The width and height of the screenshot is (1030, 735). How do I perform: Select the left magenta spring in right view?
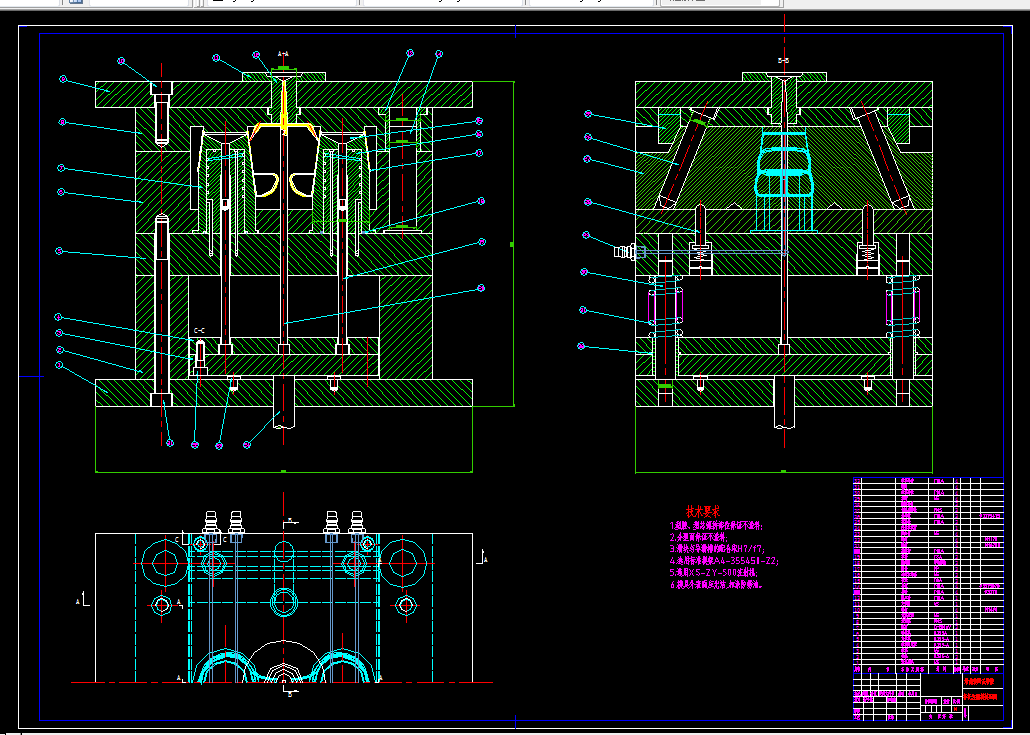click(665, 307)
